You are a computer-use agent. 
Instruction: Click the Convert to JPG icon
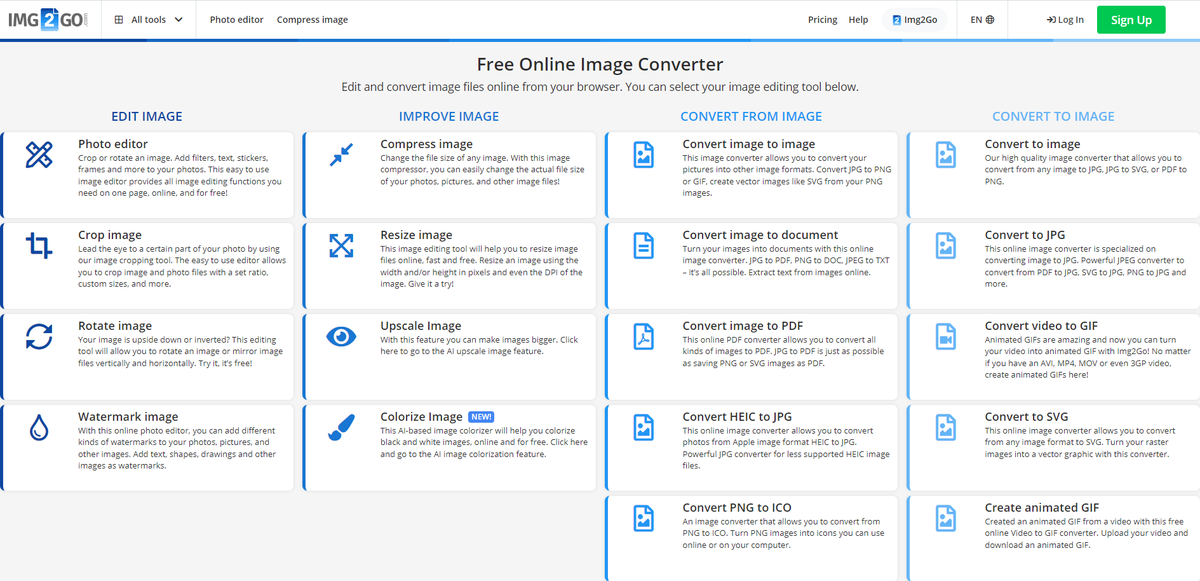pyautogui.click(x=945, y=246)
